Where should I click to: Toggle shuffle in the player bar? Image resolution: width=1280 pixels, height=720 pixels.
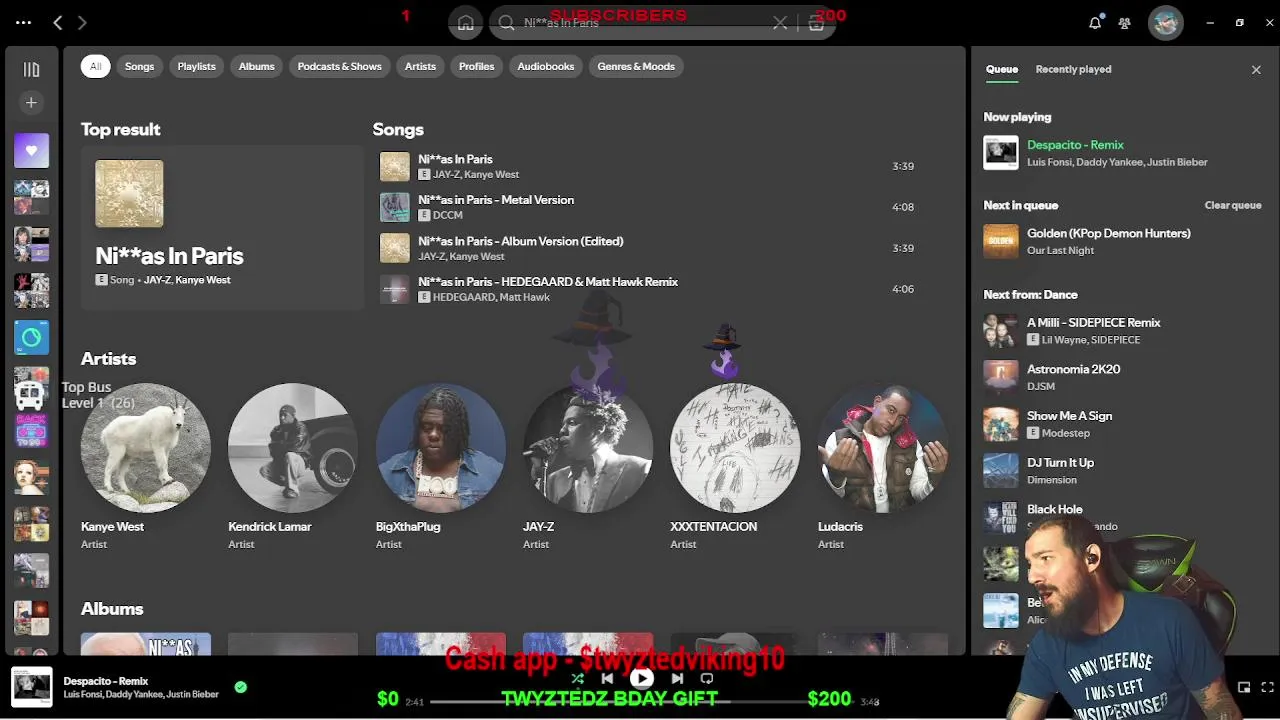coord(577,678)
